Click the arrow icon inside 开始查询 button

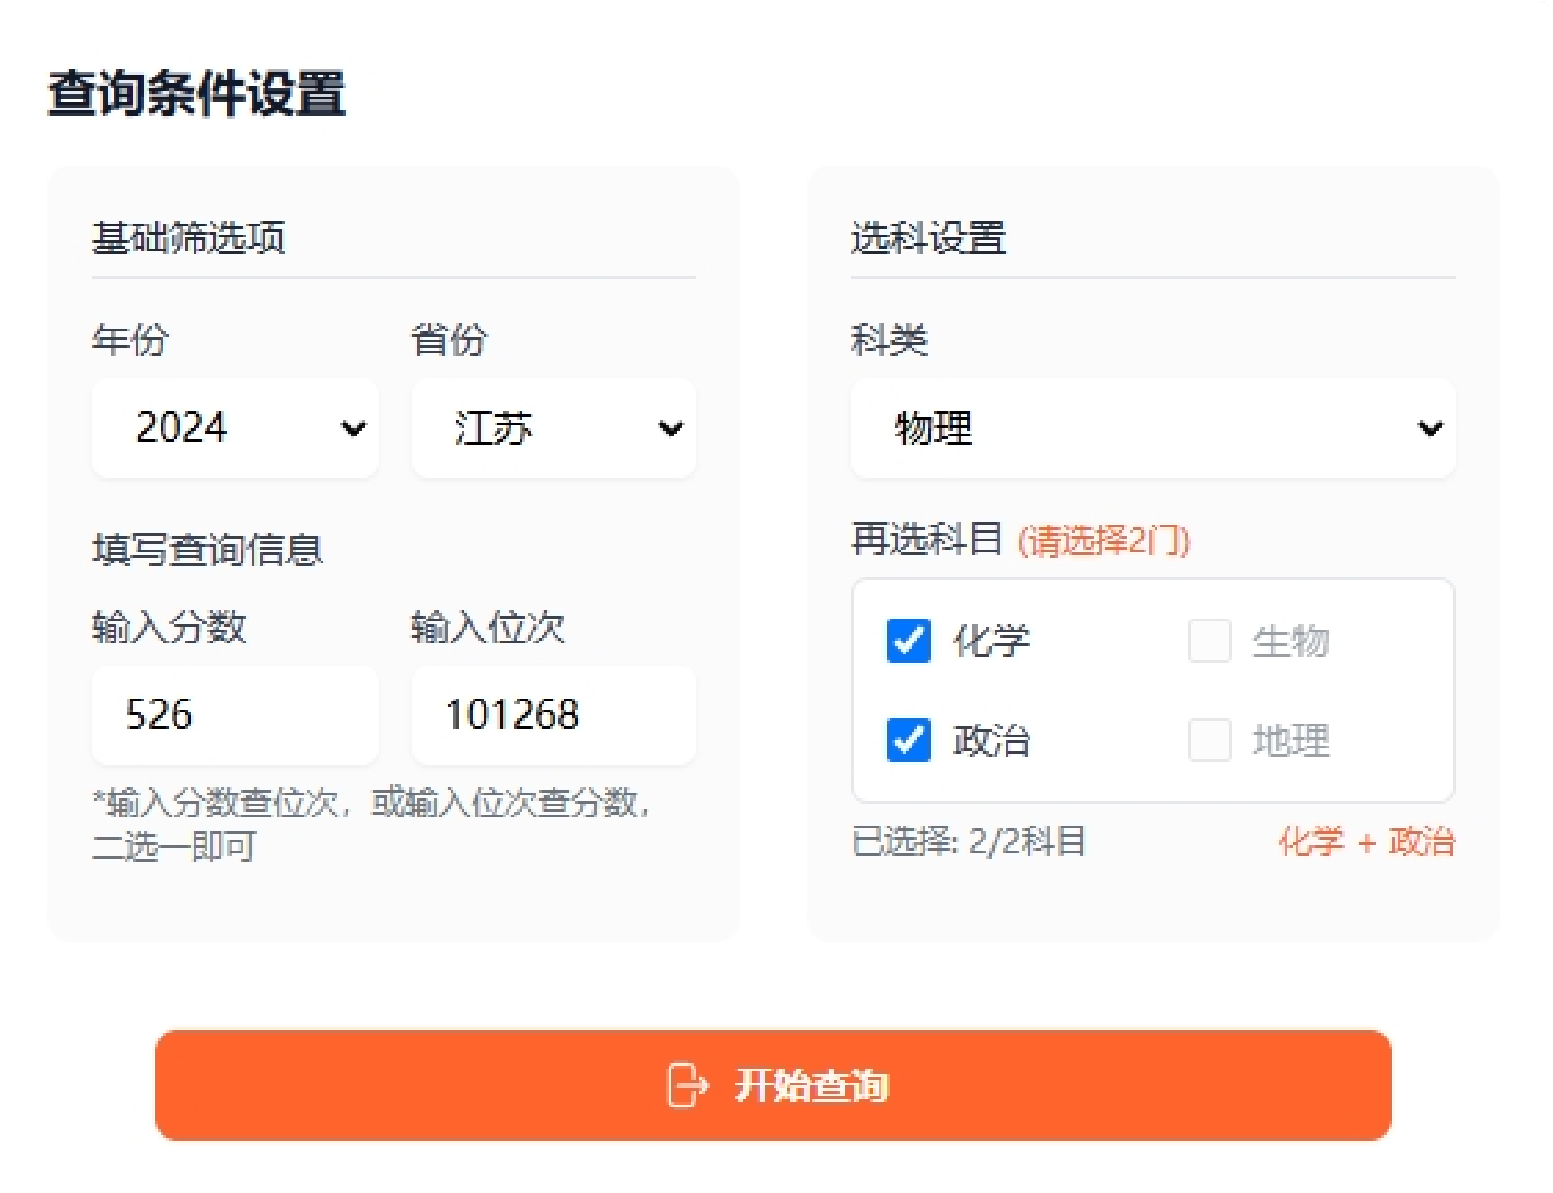(688, 1085)
